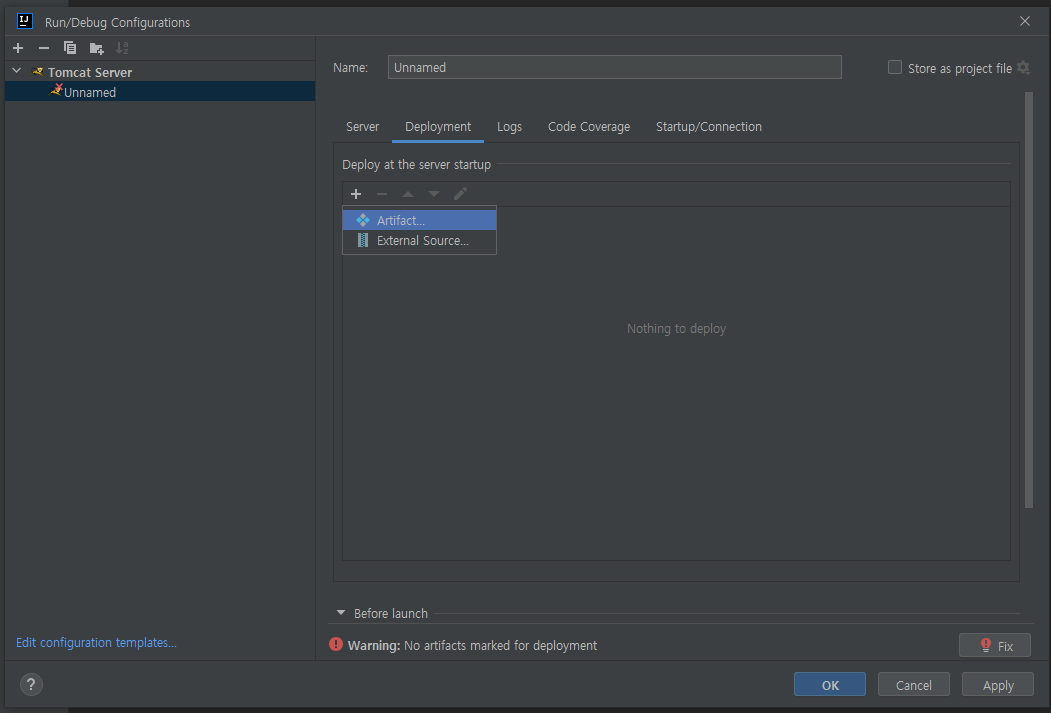This screenshot has height=713, width=1051.
Task: Click the IntelliJ IDEA logo icon
Action: [25, 21]
